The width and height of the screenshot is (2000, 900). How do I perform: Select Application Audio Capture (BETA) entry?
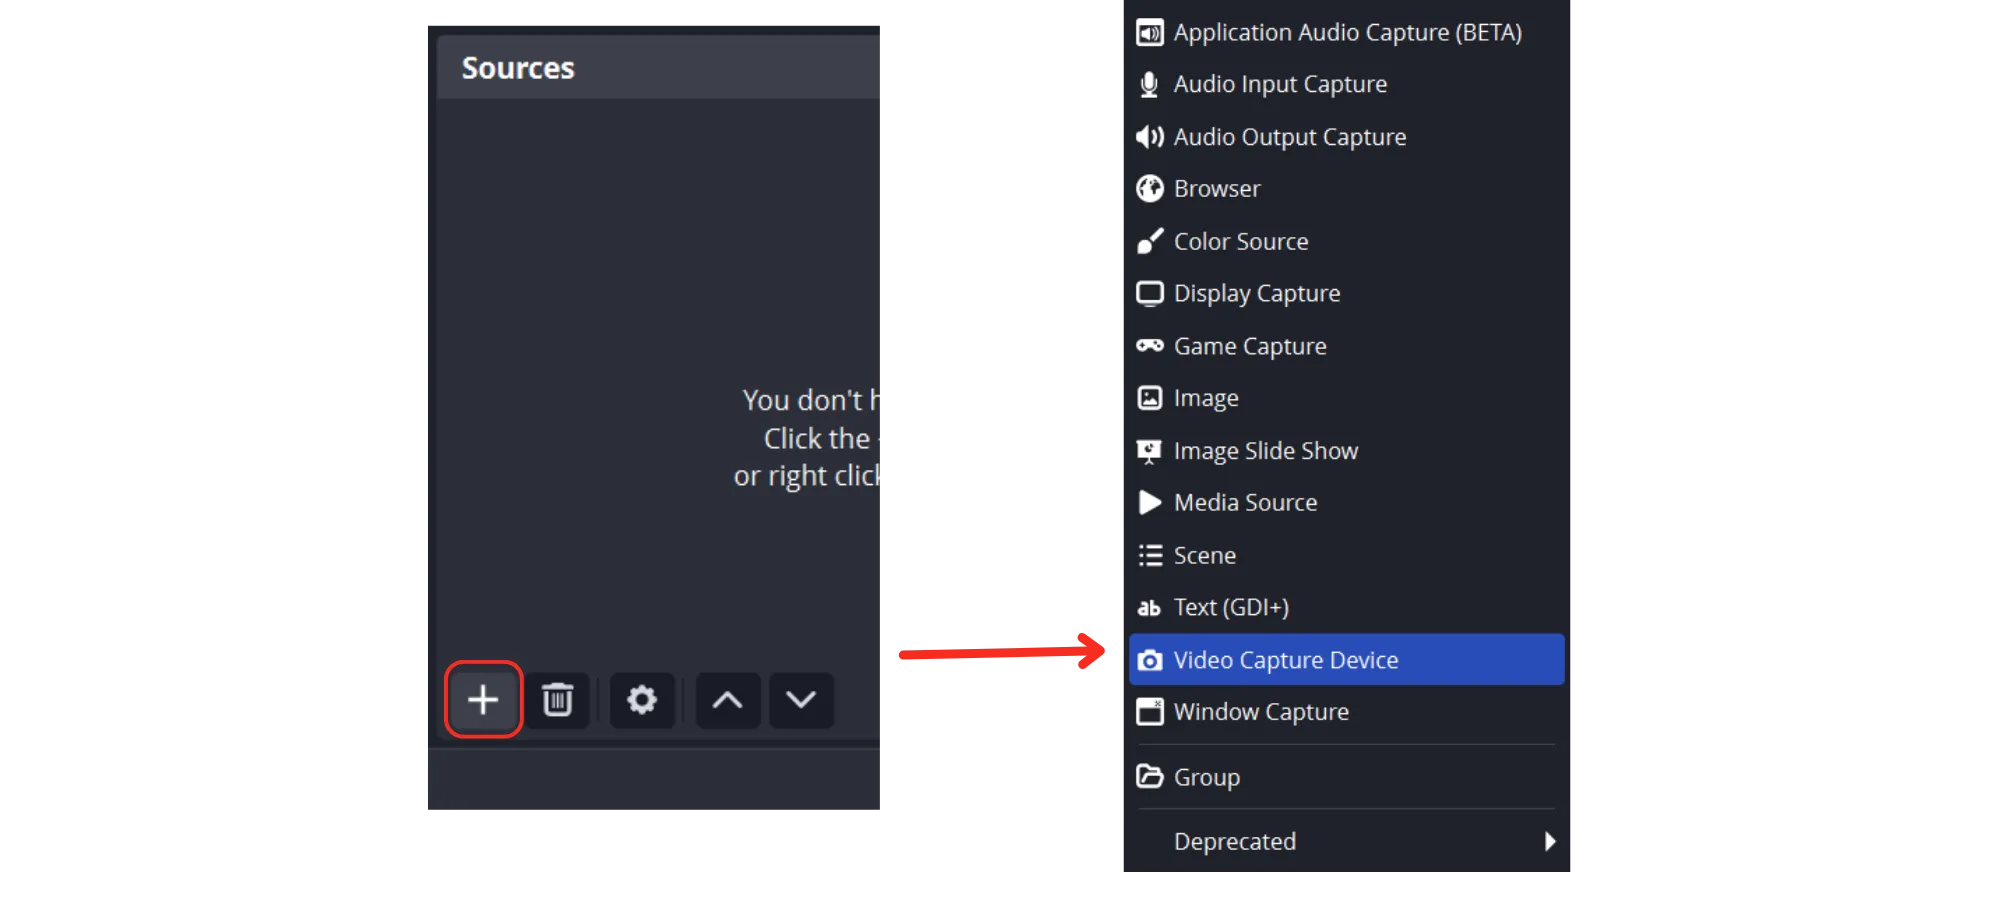point(1347,33)
